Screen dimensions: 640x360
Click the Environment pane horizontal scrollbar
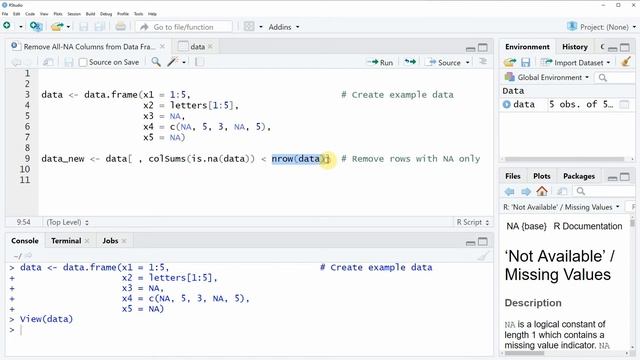pos(564,159)
